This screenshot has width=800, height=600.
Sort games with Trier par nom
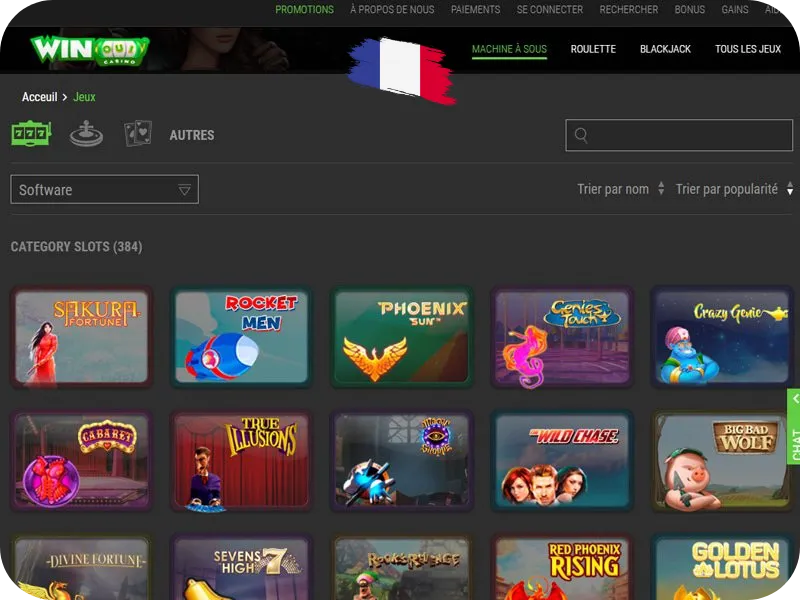[620, 189]
